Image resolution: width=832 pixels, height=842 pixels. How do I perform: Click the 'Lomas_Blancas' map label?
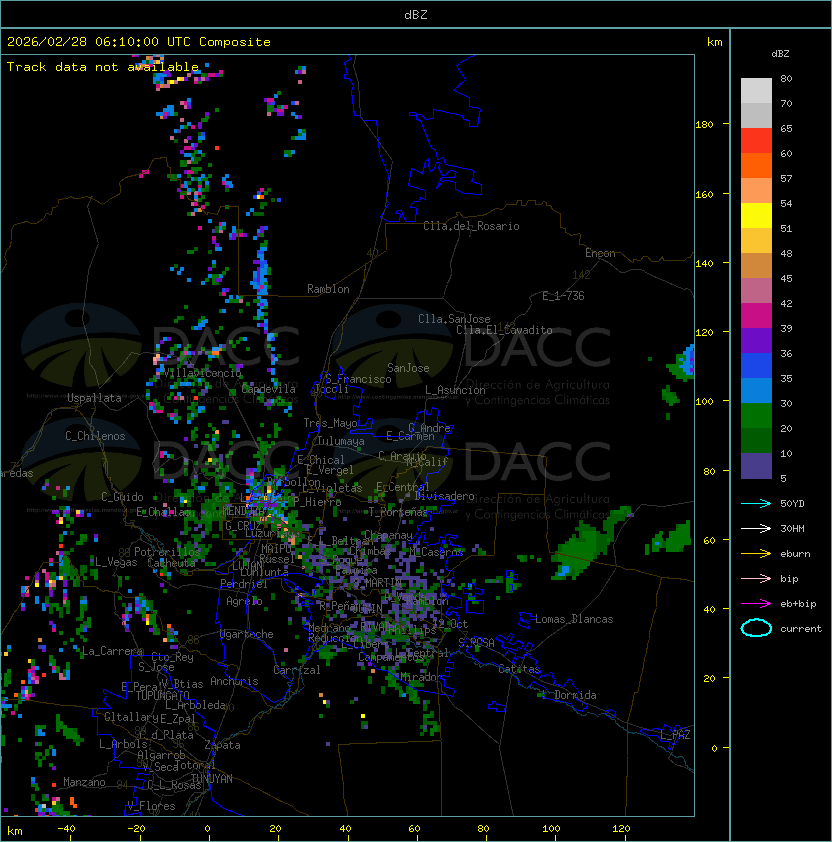(574, 619)
